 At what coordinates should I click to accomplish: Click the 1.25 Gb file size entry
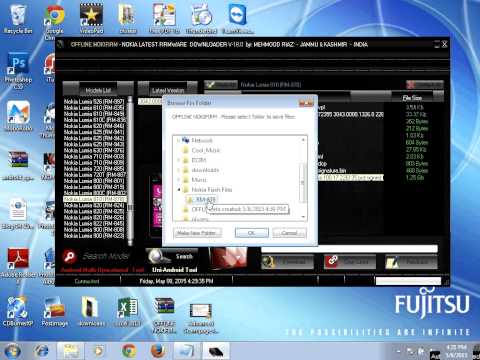tap(414, 178)
